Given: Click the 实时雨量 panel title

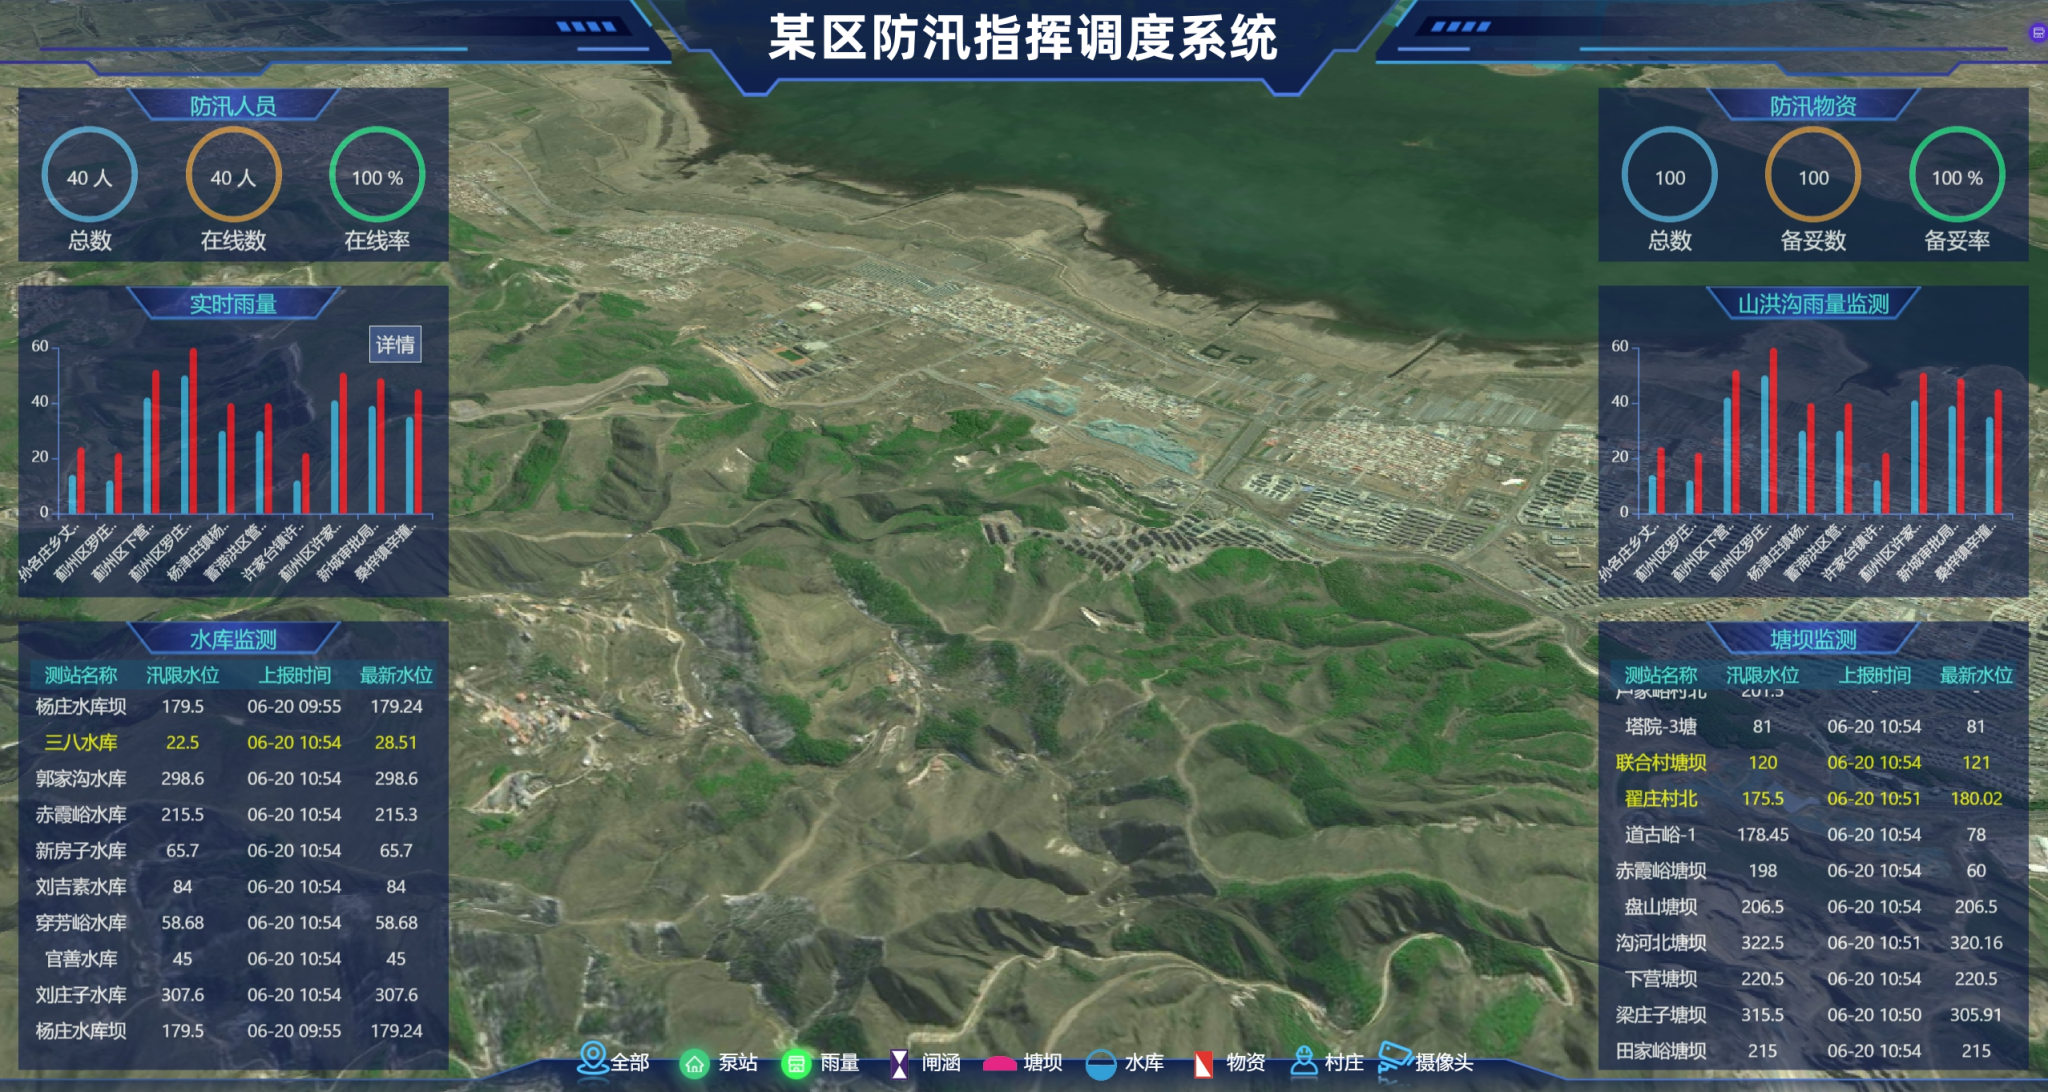Looking at the screenshot, I should 233,304.
